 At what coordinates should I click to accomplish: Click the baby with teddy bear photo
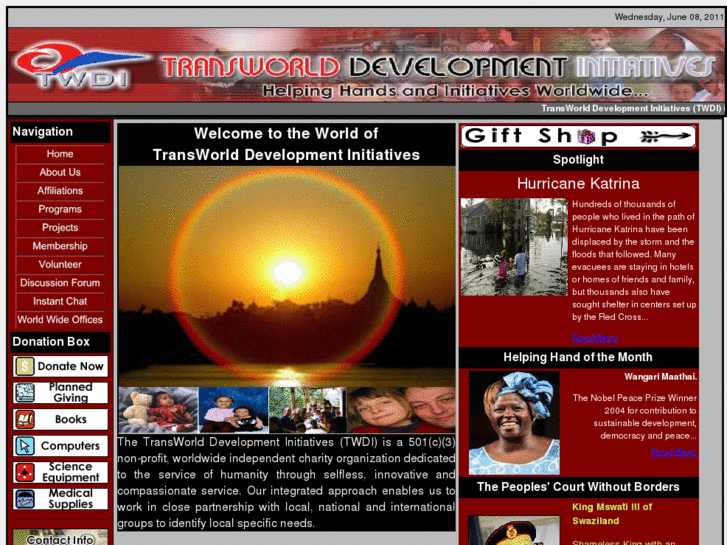(x=158, y=410)
